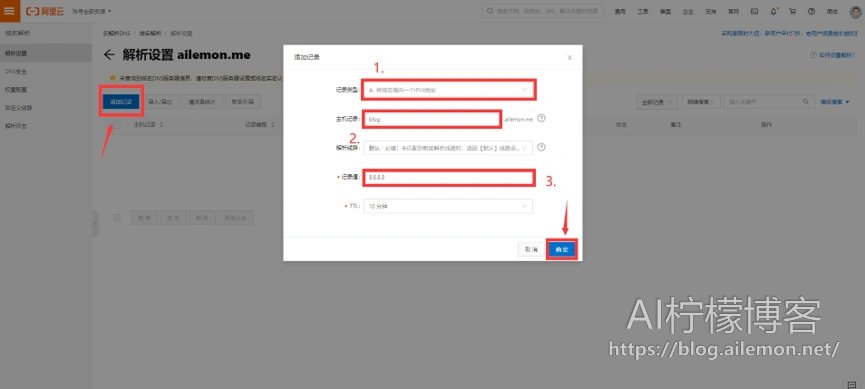Open the user avatar menu

point(855,11)
